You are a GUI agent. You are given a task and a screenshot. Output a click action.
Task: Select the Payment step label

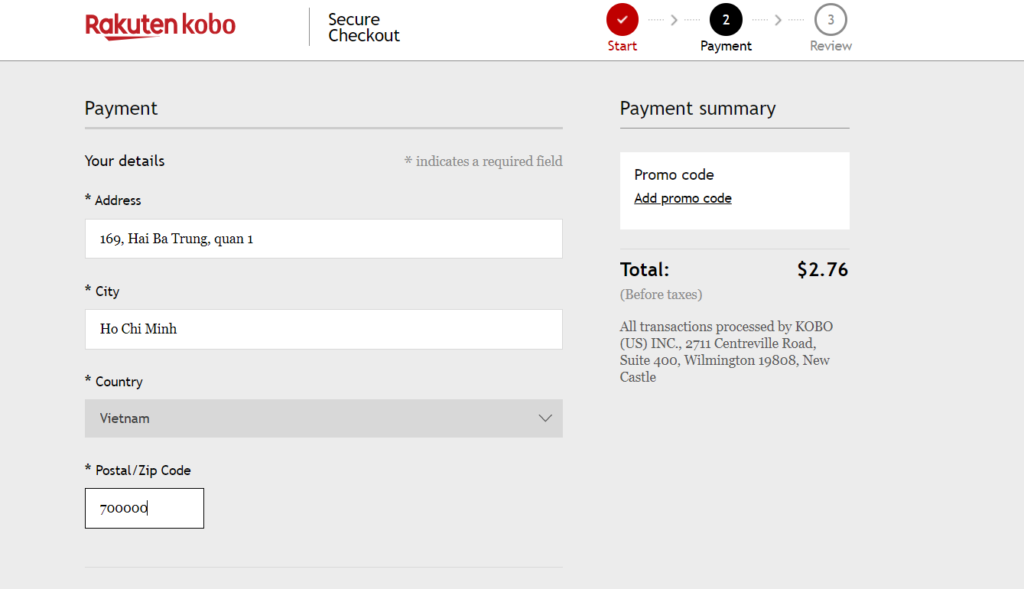point(726,46)
